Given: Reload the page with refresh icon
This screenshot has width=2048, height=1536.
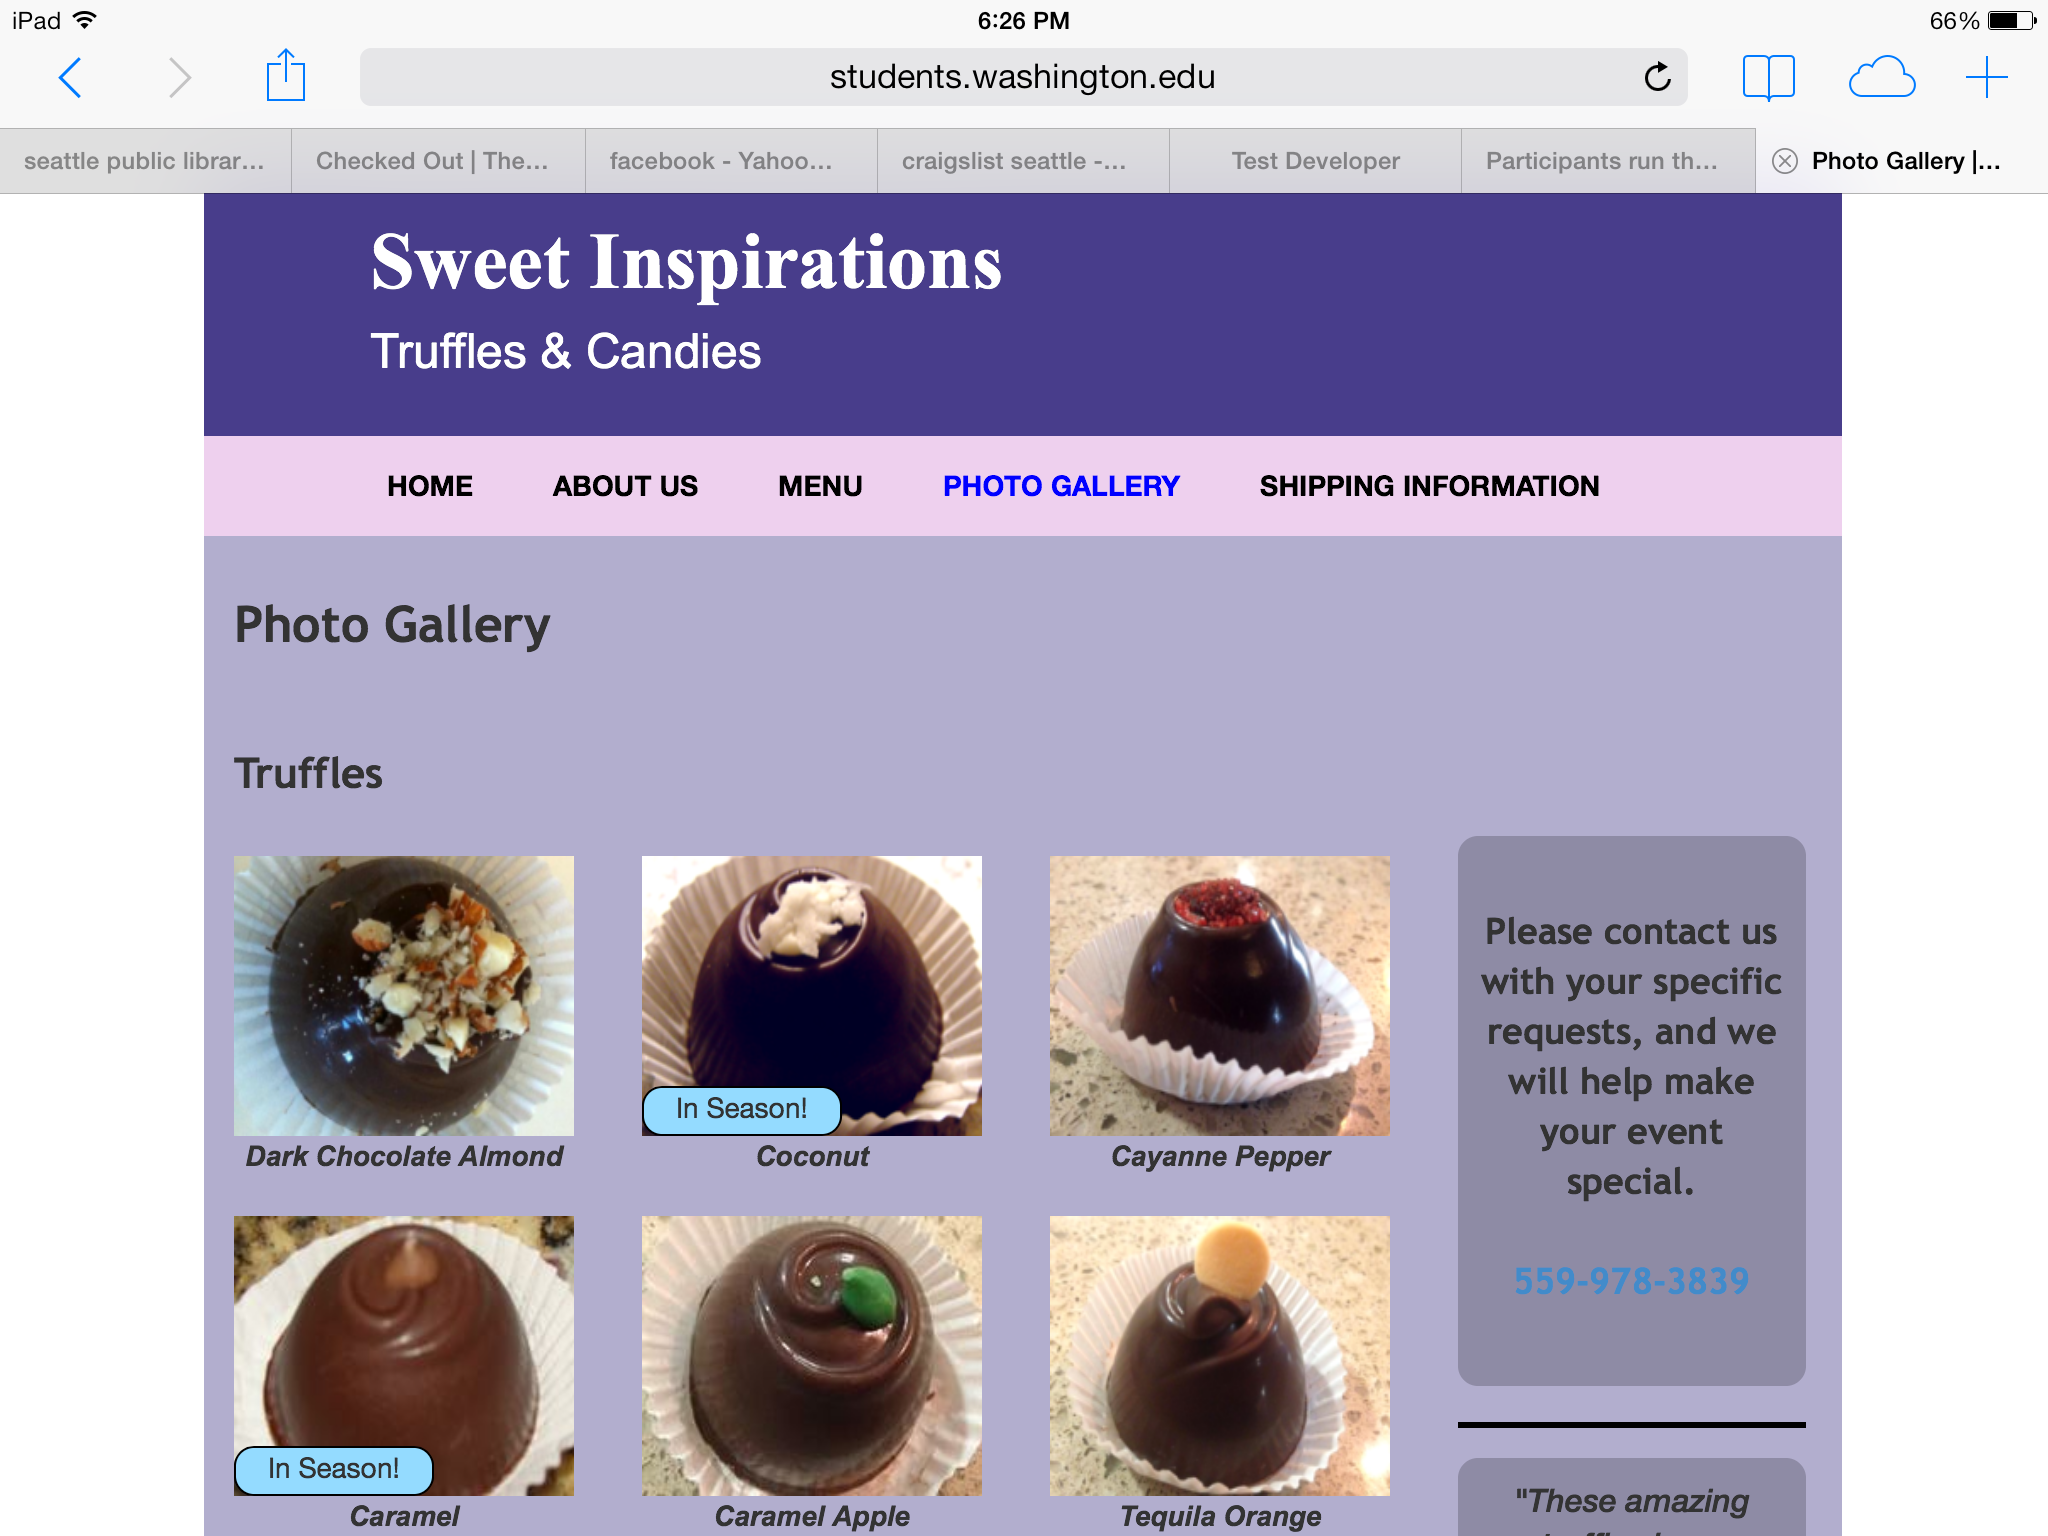Looking at the screenshot, I should click(x=1657, y=77).
